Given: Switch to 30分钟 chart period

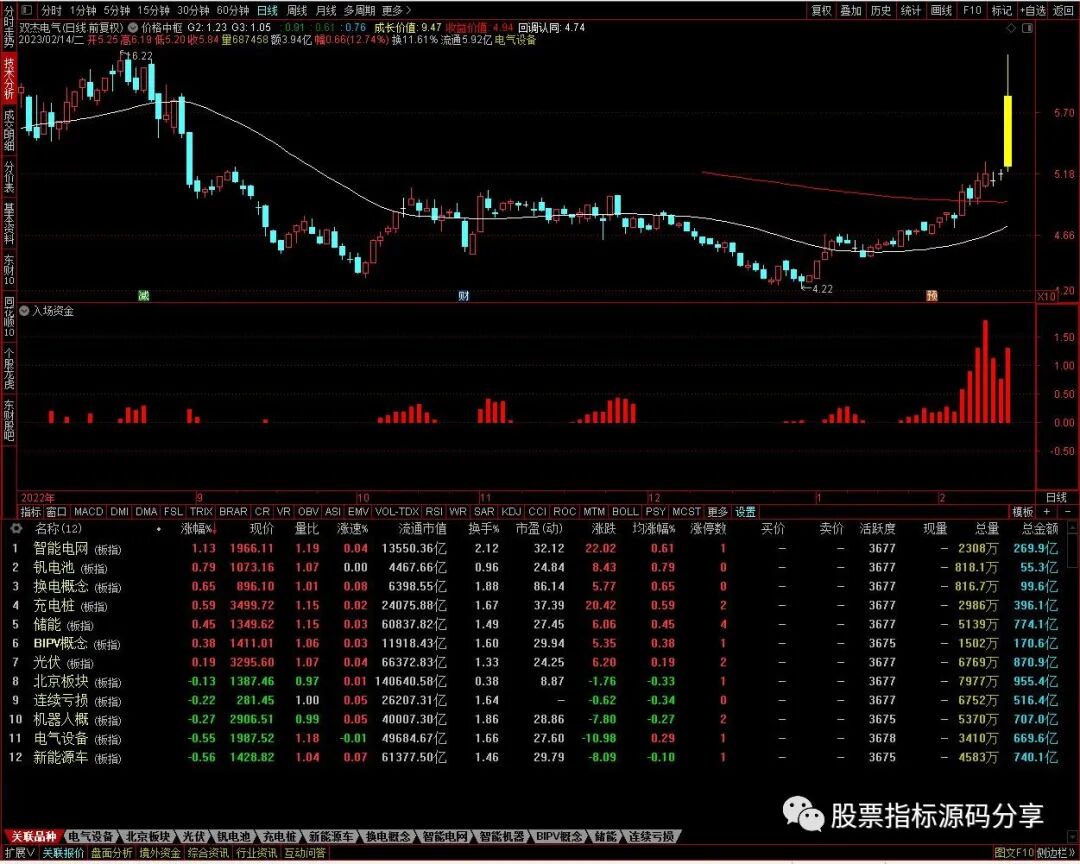Looking at the screenshot, I should click(x=193, y=10).
